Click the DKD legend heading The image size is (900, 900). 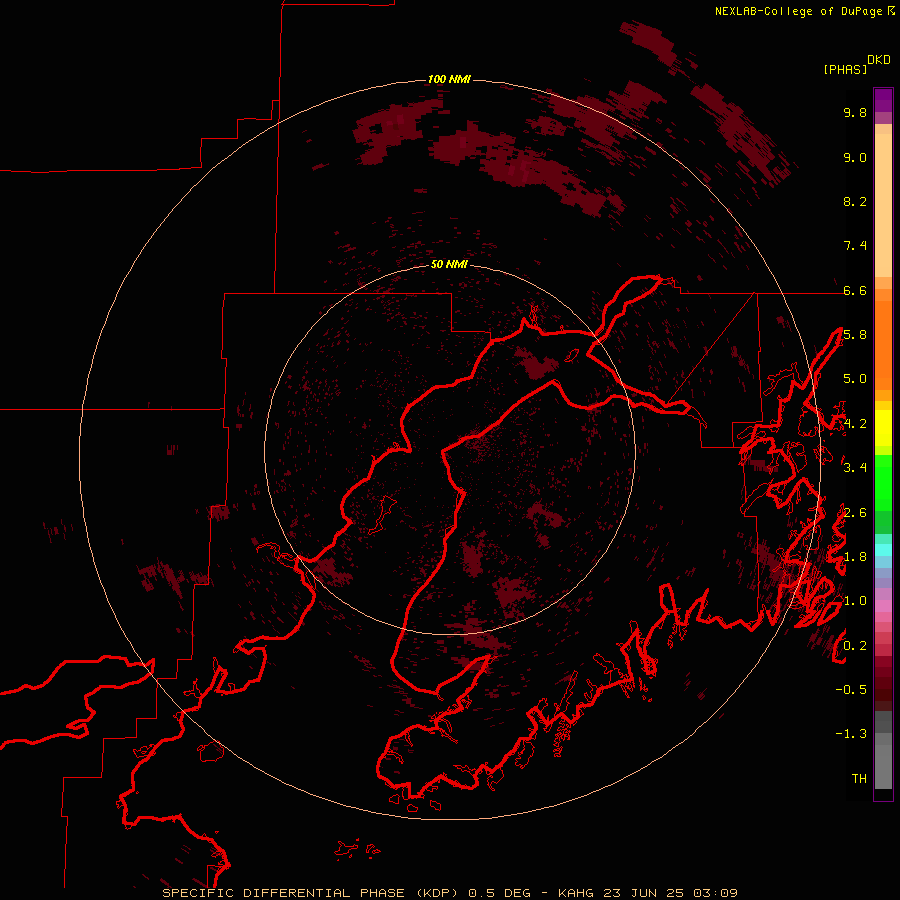879,60
